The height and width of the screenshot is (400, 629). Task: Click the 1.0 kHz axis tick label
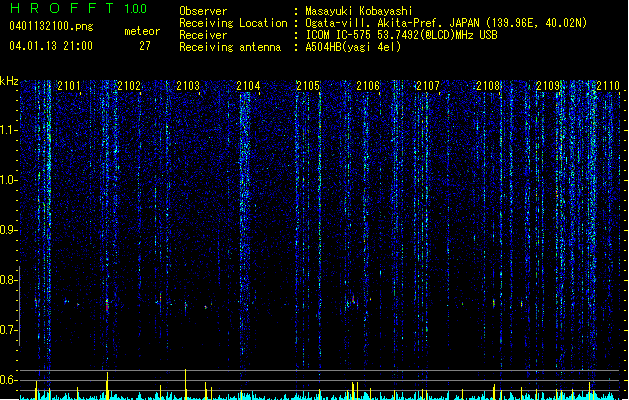(x=8, y=180)
